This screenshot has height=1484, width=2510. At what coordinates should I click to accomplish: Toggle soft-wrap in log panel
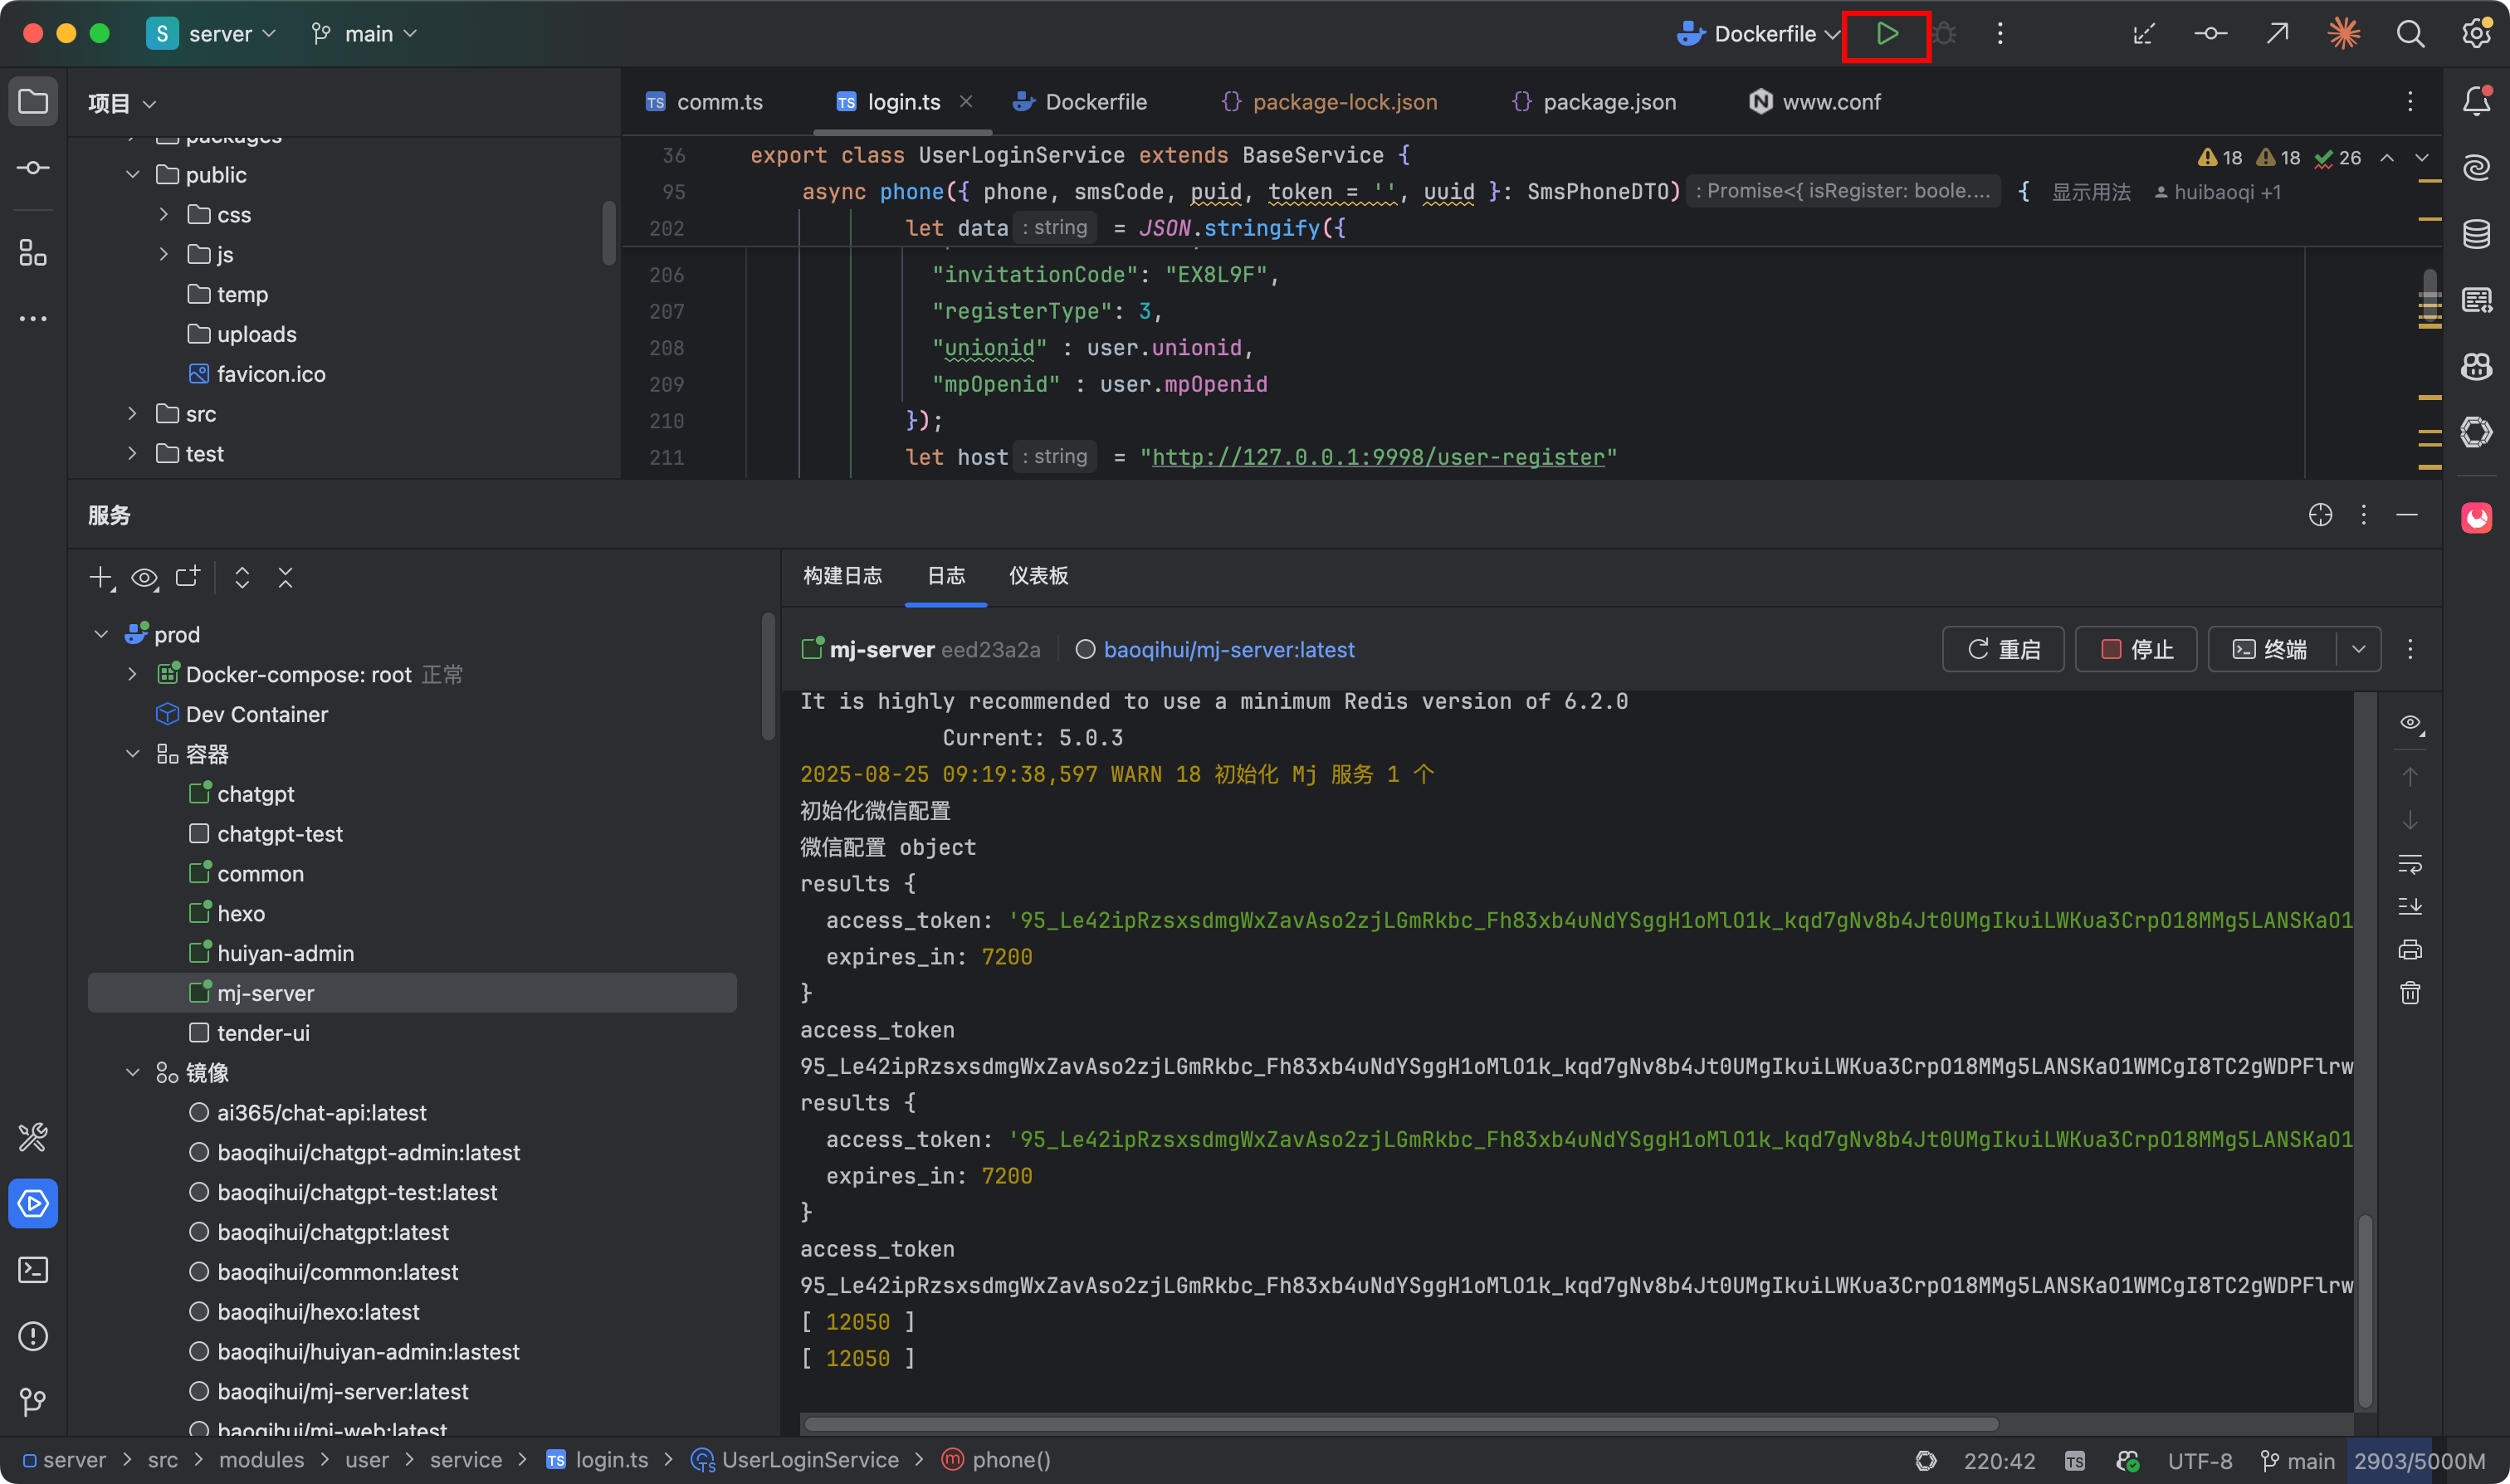(x=2410, y=863)
